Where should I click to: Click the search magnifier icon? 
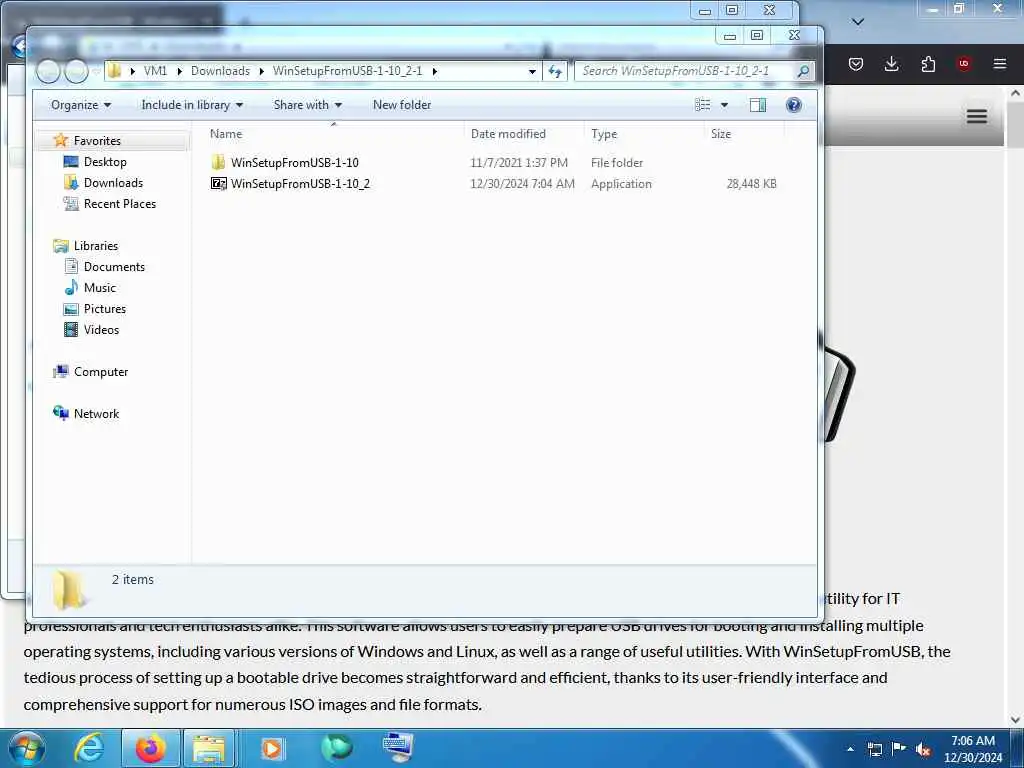pos(803,71)
